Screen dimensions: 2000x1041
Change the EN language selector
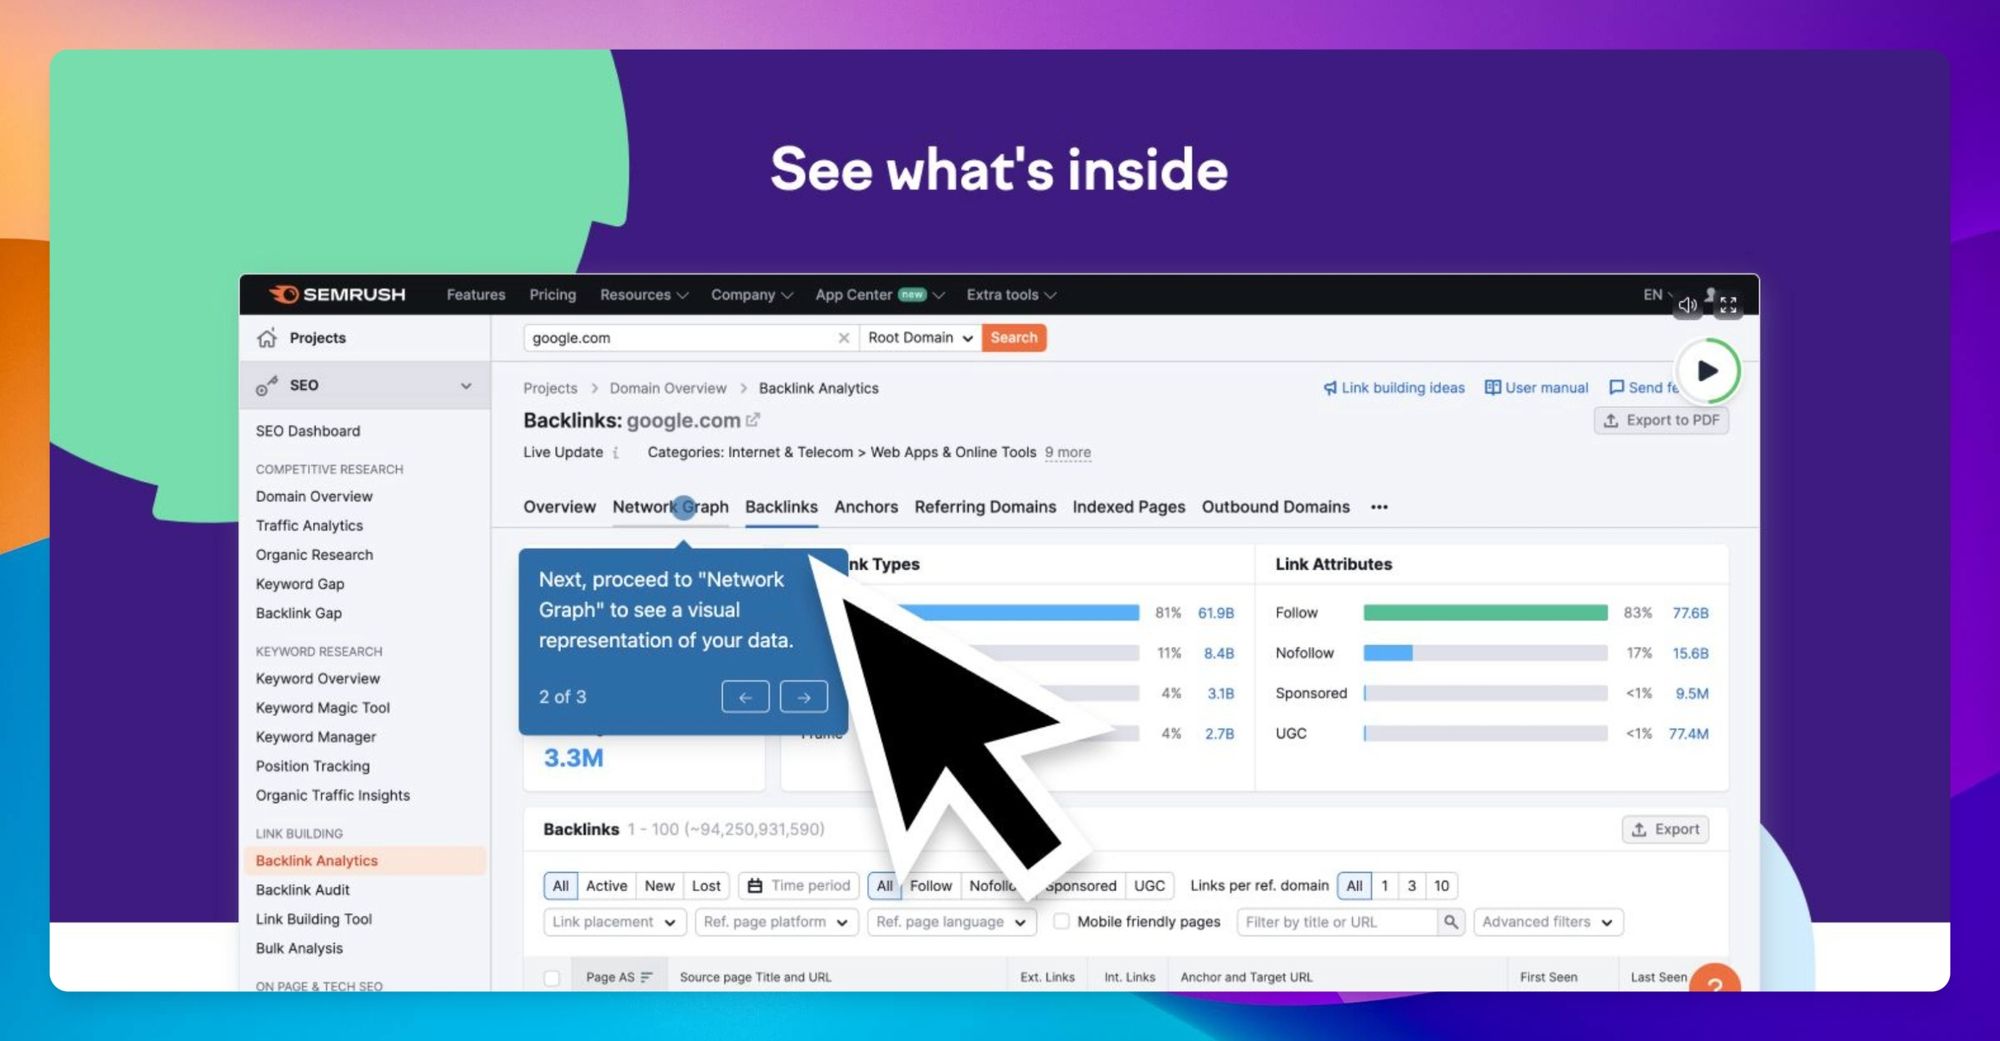pos(1658,295)
